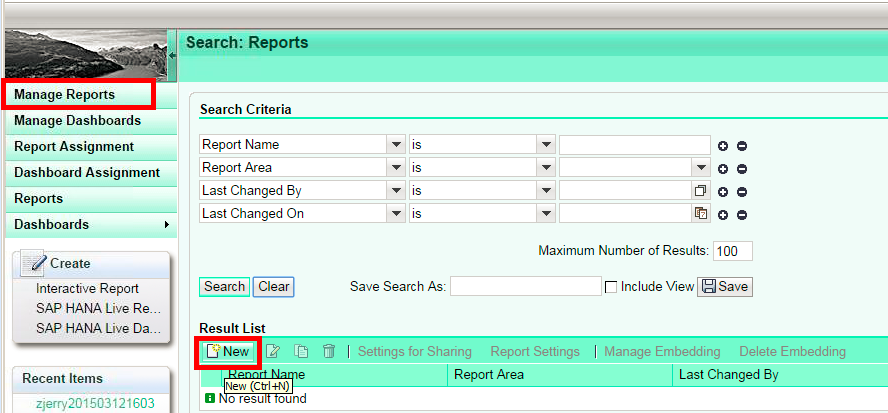Open Manage Dashboards in navigation
888x413 pixels.
pos(91,121)
